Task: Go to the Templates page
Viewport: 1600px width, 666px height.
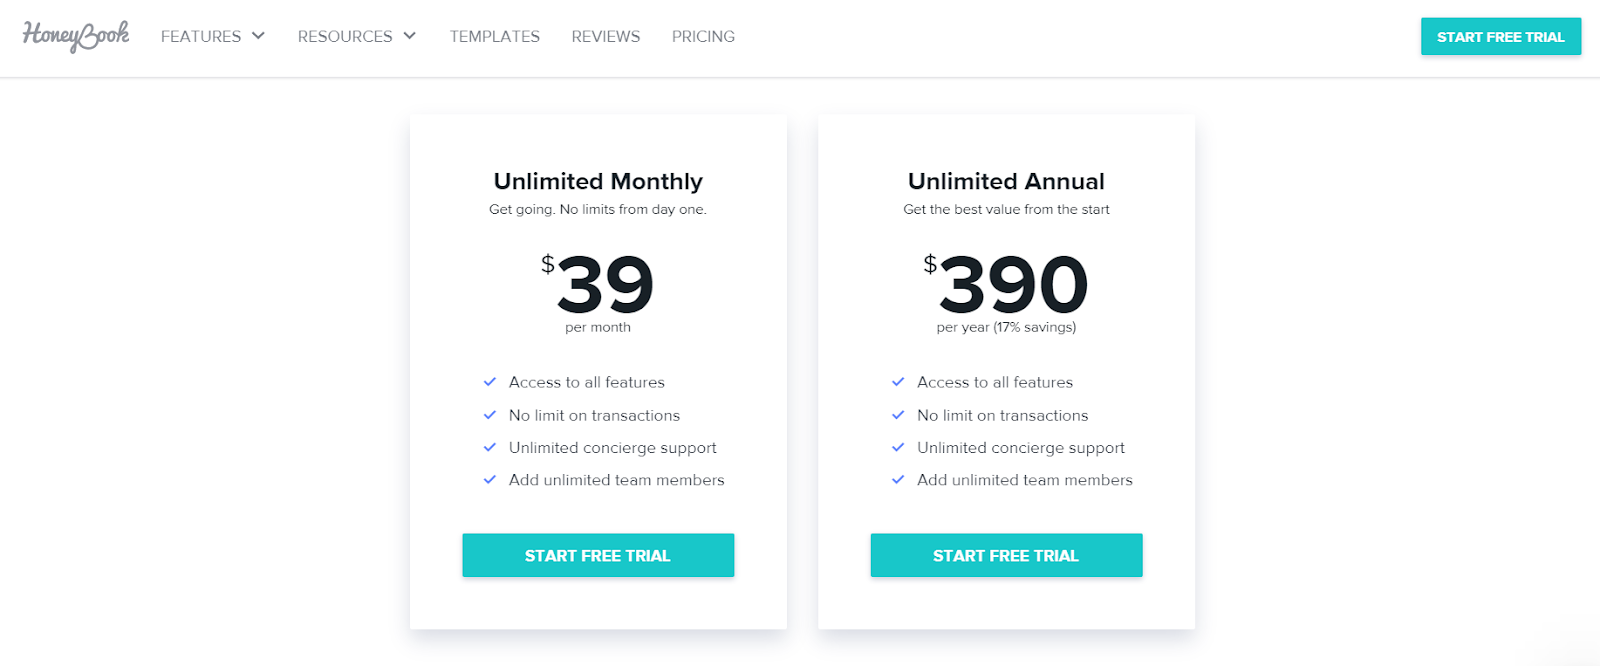Action: pos(495,36)
